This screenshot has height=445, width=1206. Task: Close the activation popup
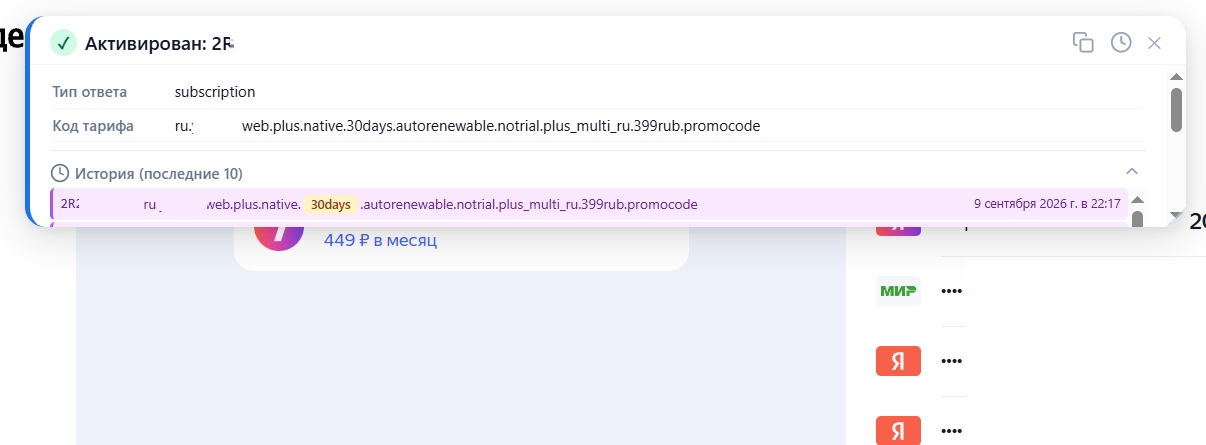[x=1154, y=43]
